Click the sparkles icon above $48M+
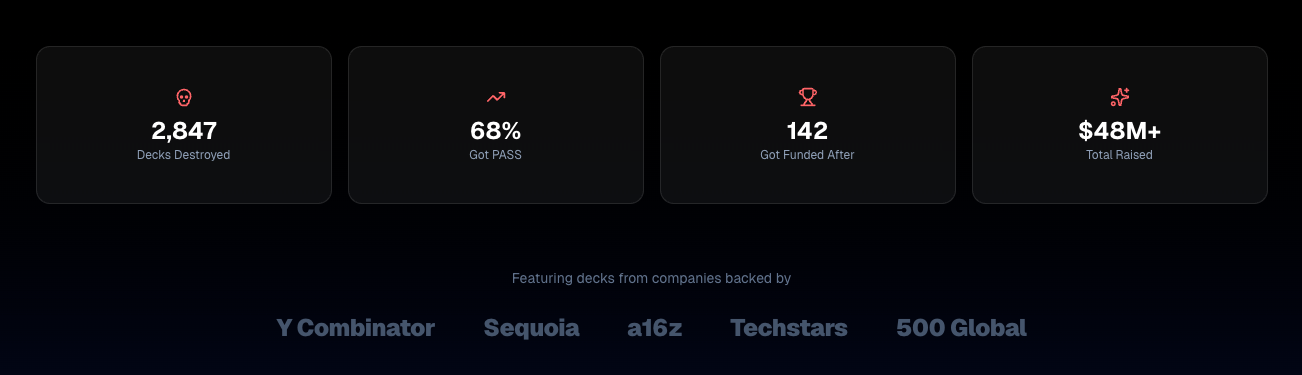1302x375 pixels. coord(1120,97)
